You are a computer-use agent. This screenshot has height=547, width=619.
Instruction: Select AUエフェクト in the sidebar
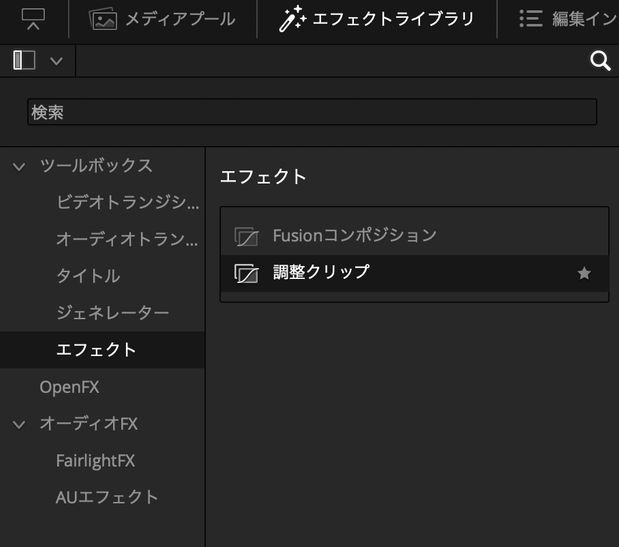pos(107,497)
